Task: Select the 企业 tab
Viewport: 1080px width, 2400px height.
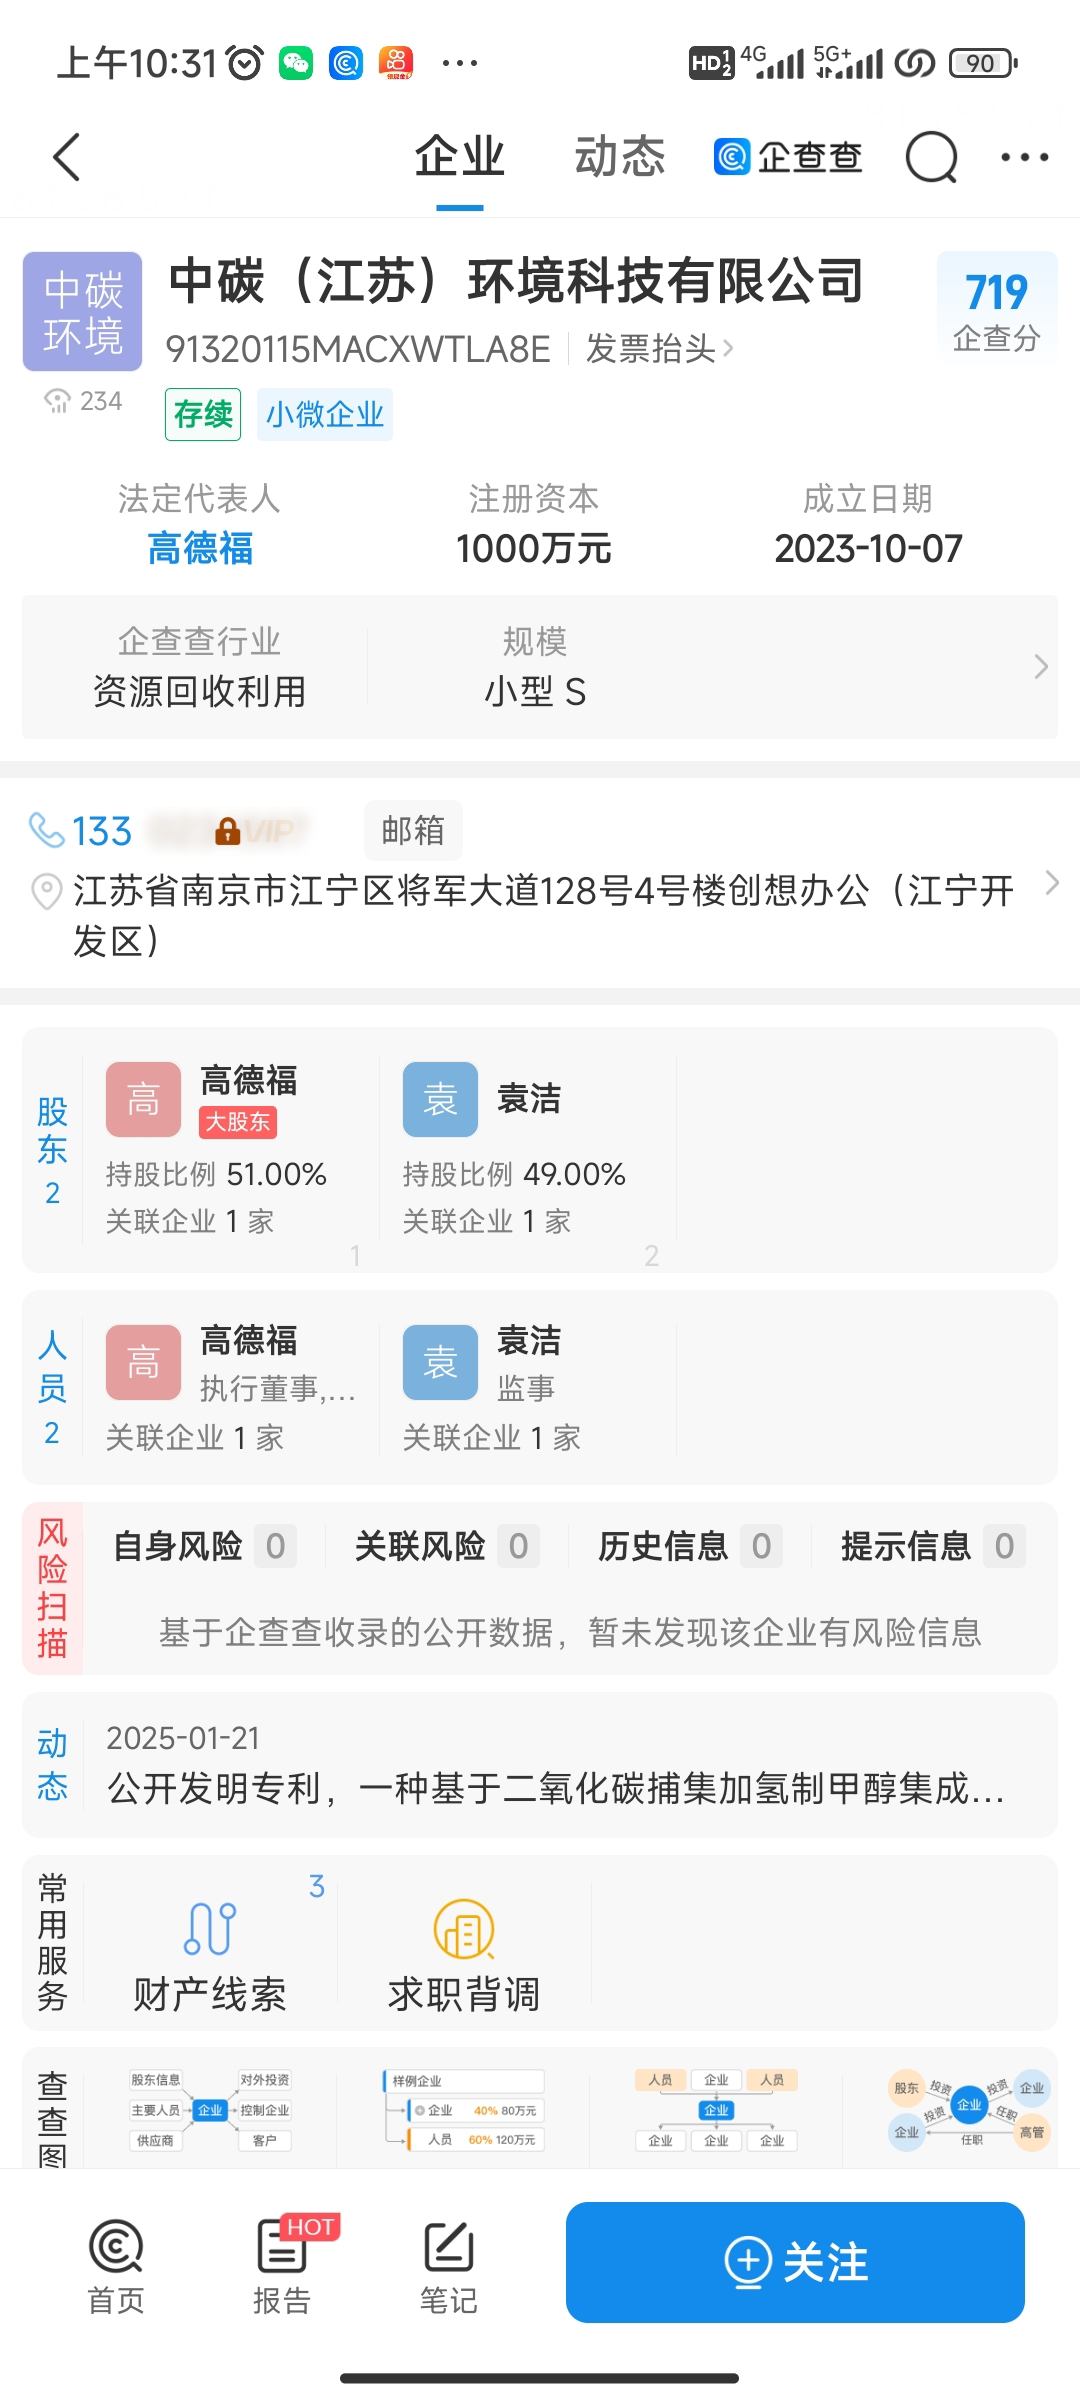Action: click(x=460, y=157)
